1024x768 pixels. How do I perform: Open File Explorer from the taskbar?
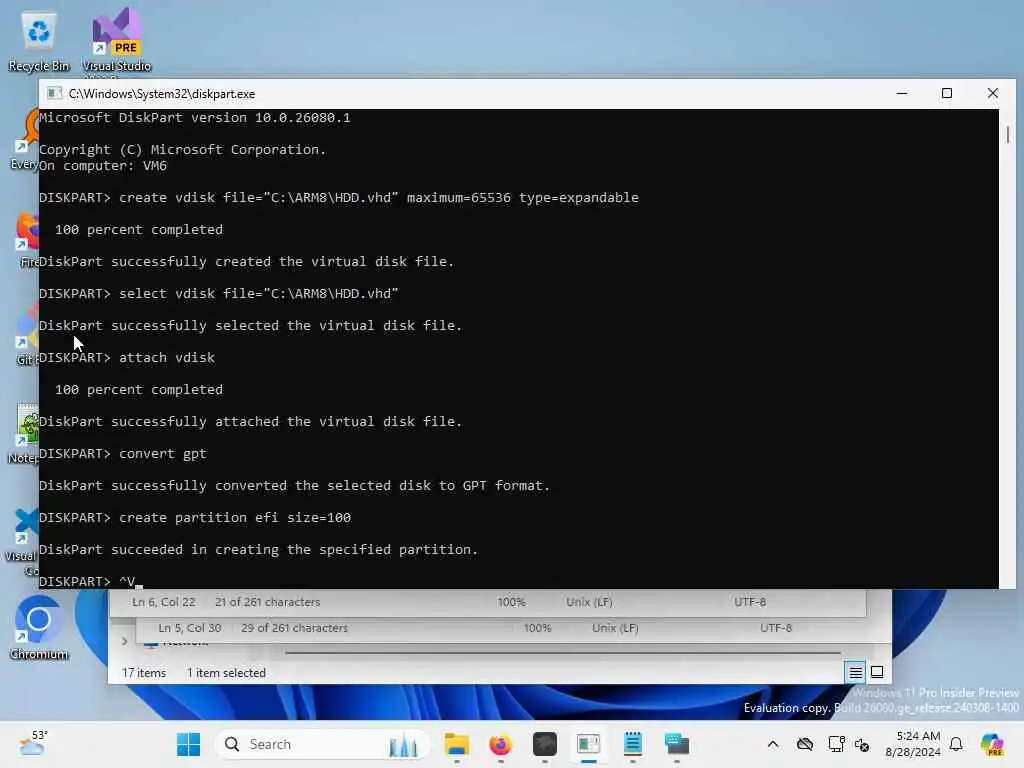(456, 744)
